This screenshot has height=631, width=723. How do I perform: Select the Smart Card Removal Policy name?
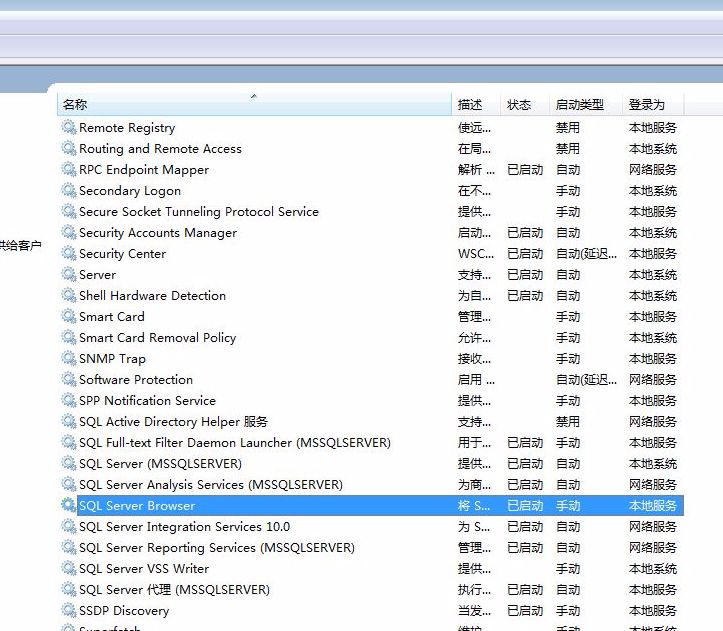point(157,338)
